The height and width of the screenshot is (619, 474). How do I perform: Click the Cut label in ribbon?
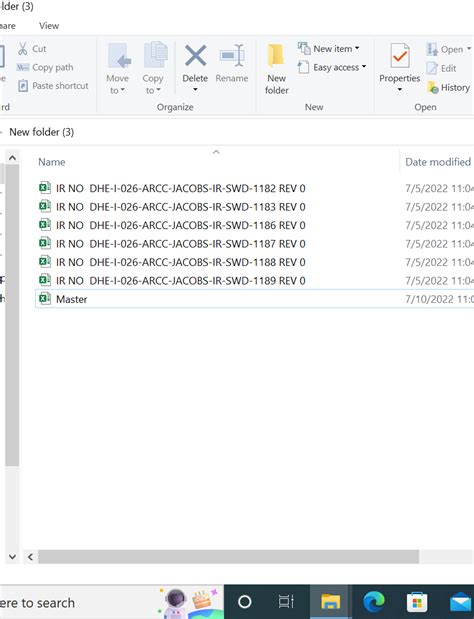click(39, 49)
